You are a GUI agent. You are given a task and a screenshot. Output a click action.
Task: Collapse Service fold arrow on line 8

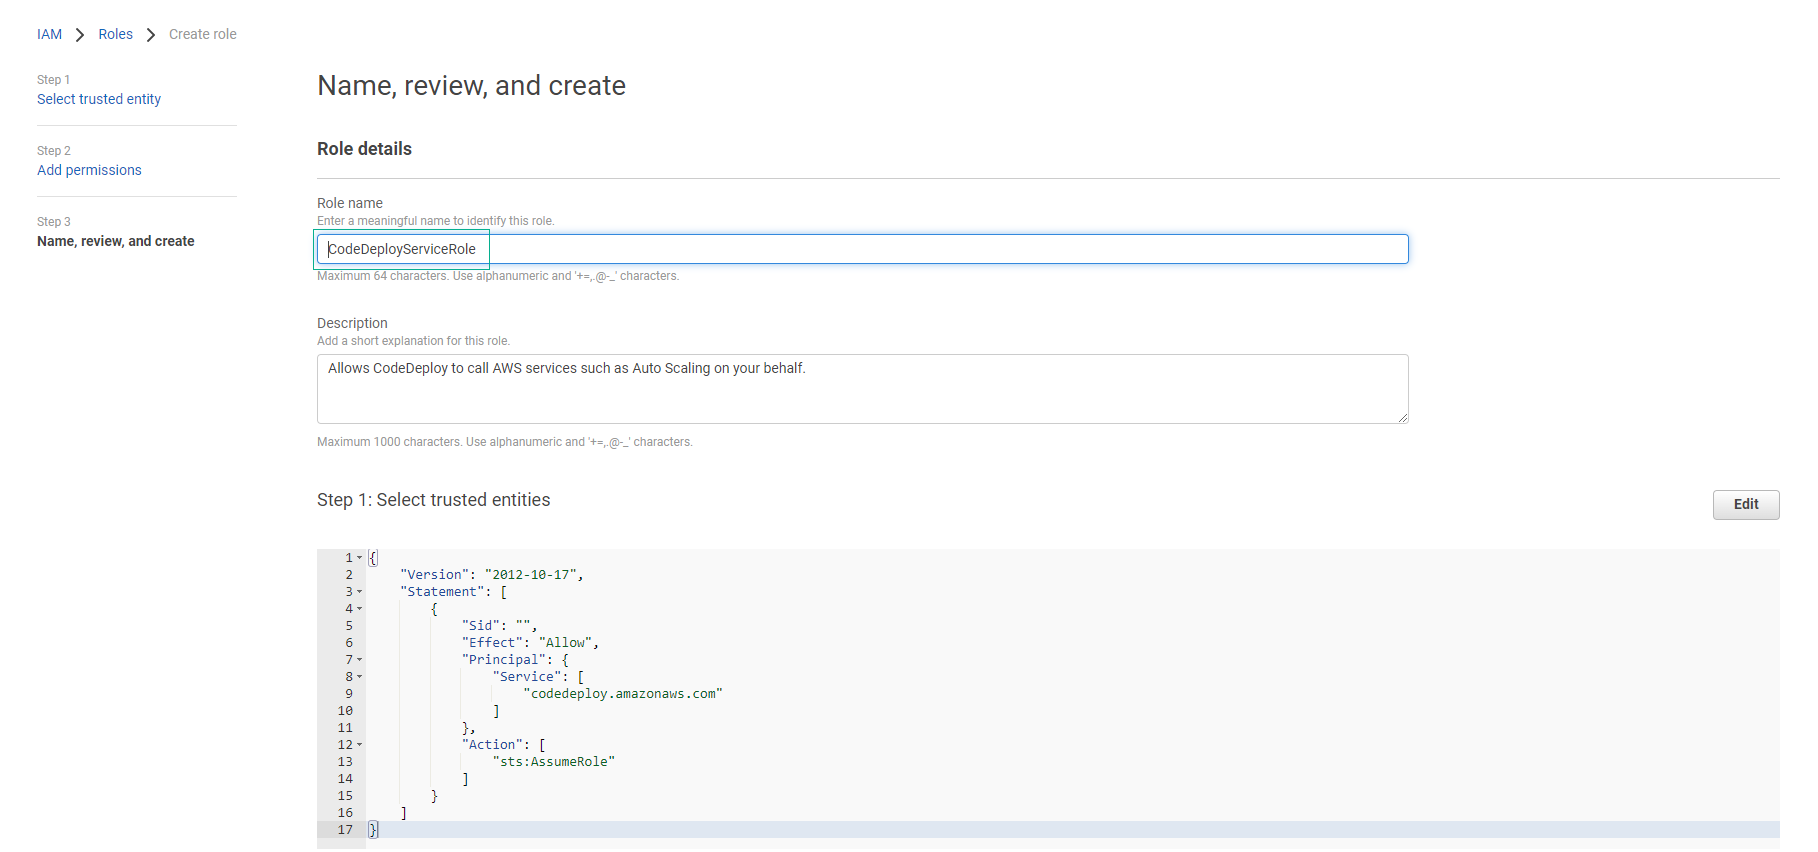point(360,677)
